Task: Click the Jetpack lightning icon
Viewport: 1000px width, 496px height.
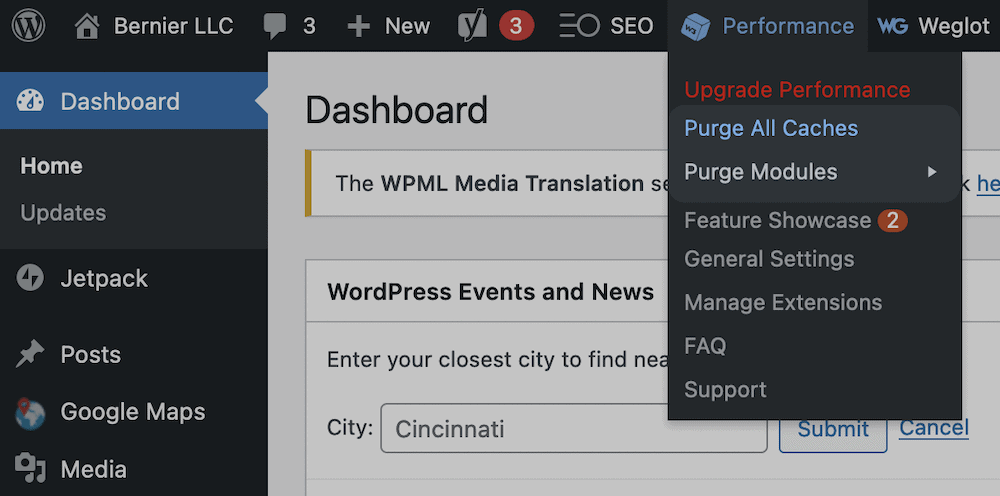Action: pyautogui.click(x=30, y=278)
